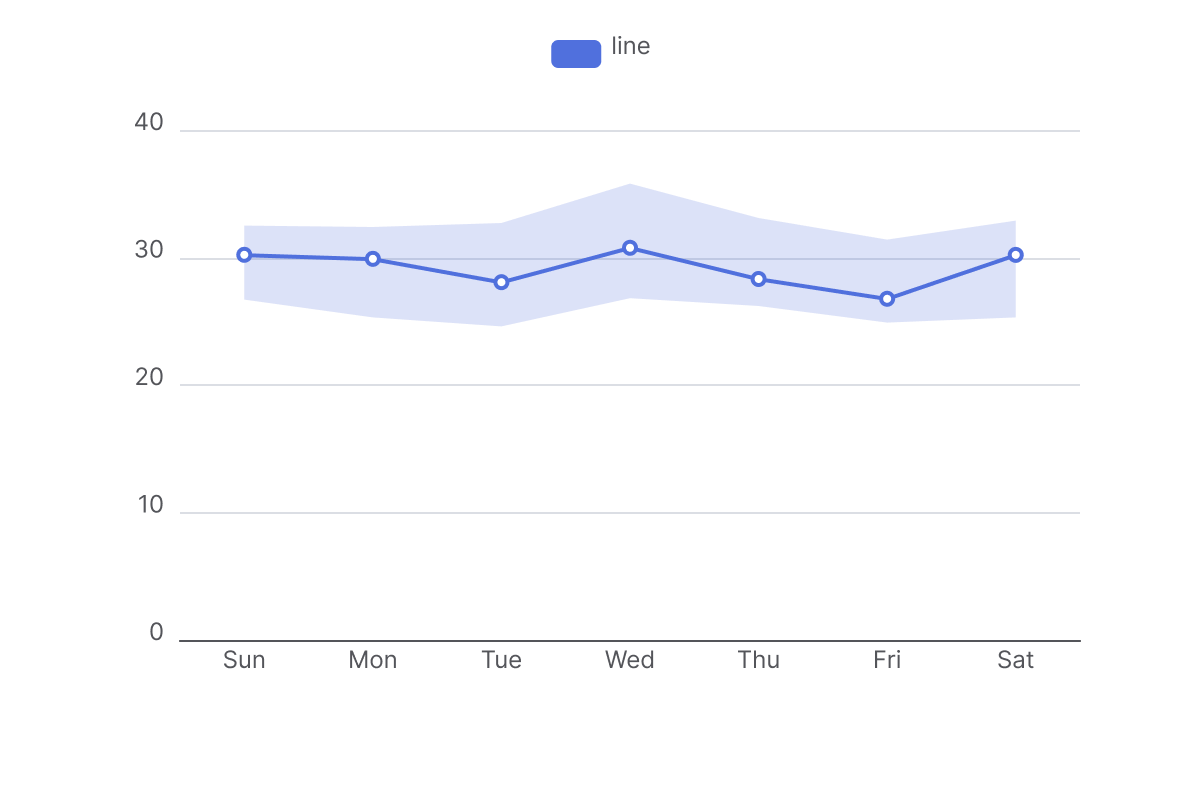1200x800 pixels.
Task: Click the Sat data point marker
Action: [x=1016, y=255]
